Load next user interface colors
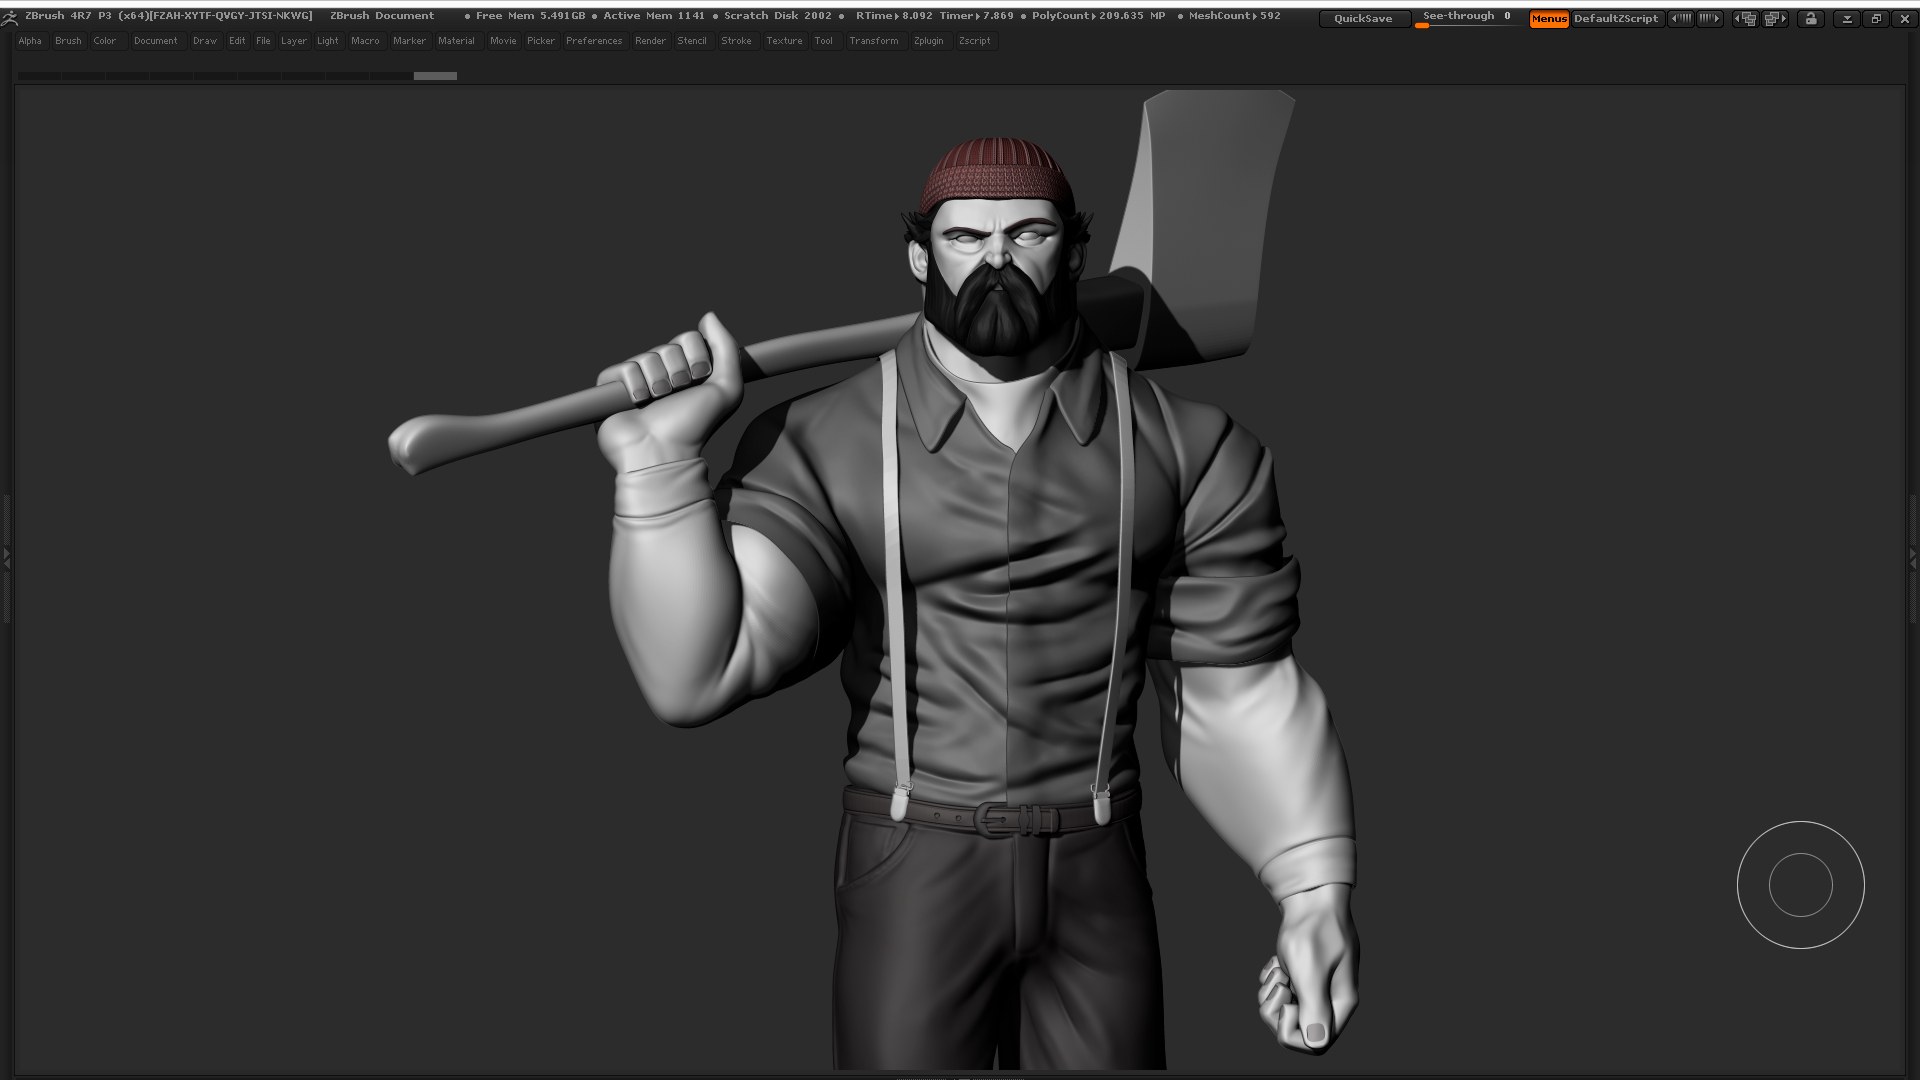This screenshot has width=1920, height=1080. 1710,18
